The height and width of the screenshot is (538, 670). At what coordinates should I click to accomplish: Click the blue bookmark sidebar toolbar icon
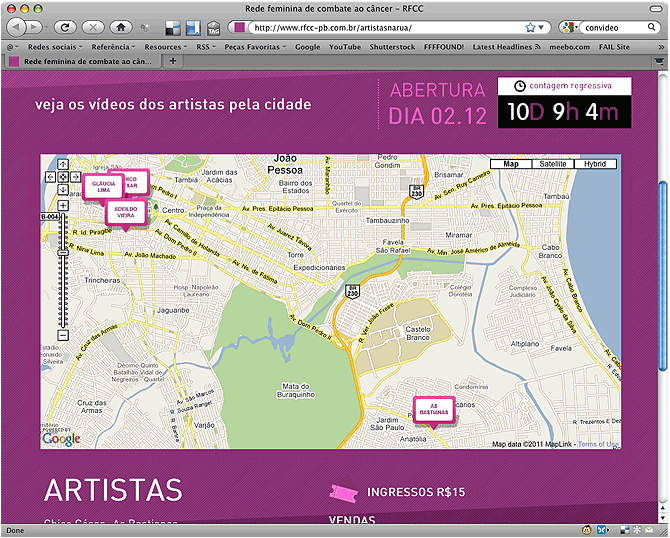pyautogui.click(x=193, y=28)
